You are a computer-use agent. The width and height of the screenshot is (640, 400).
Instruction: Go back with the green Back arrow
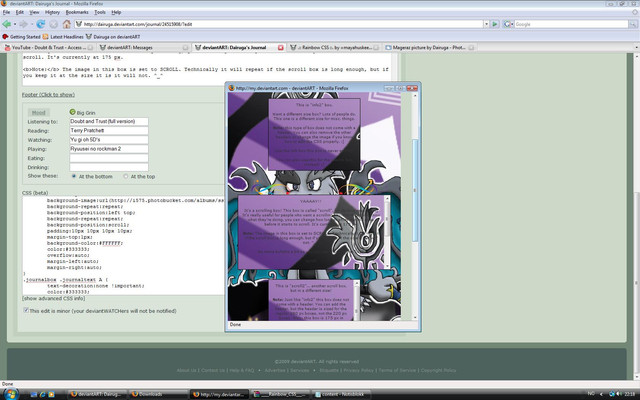[x=7, y=24]
